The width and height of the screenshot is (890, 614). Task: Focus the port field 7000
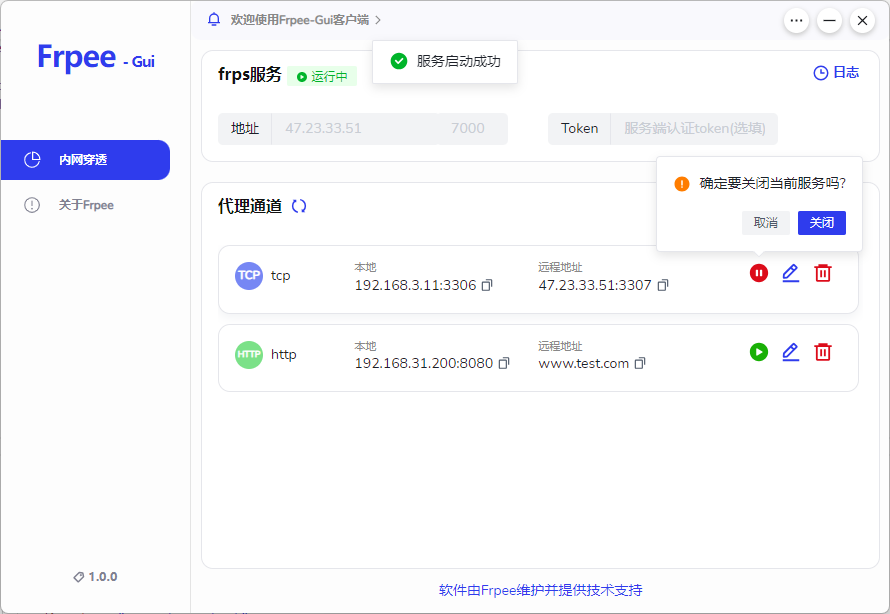472,129
